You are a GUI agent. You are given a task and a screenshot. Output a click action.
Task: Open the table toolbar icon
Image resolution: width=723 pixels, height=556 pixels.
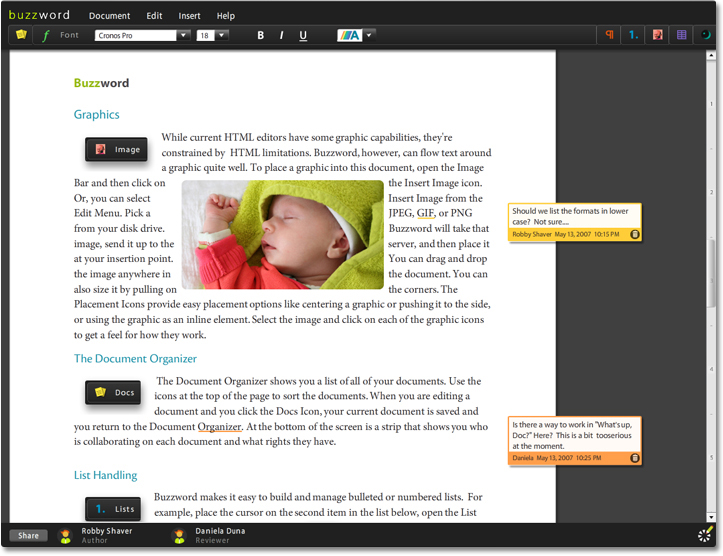pos(681,35)
